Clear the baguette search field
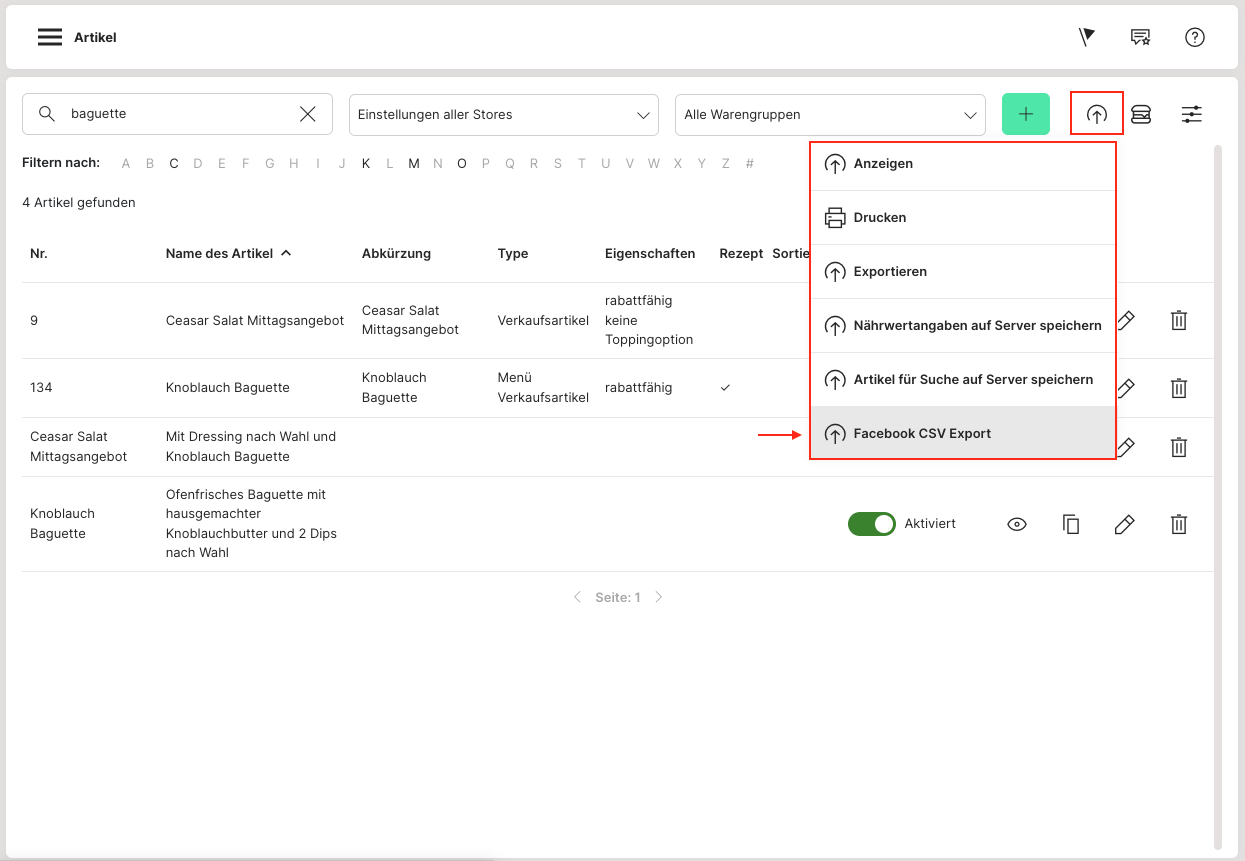Screen dimensions: 1245x861 pos(308,114)
